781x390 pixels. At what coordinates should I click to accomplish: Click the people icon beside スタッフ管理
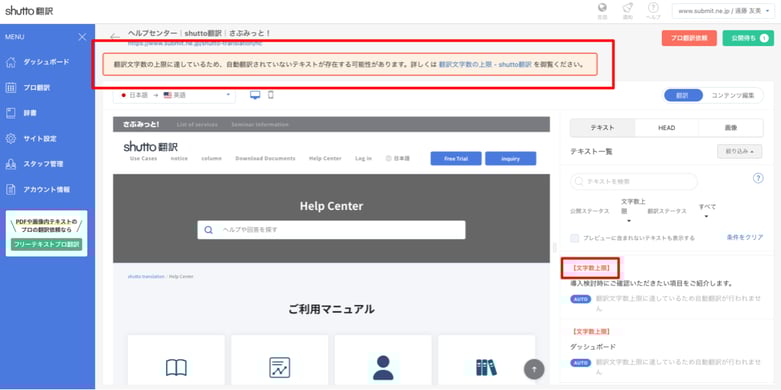coord(10,164)
